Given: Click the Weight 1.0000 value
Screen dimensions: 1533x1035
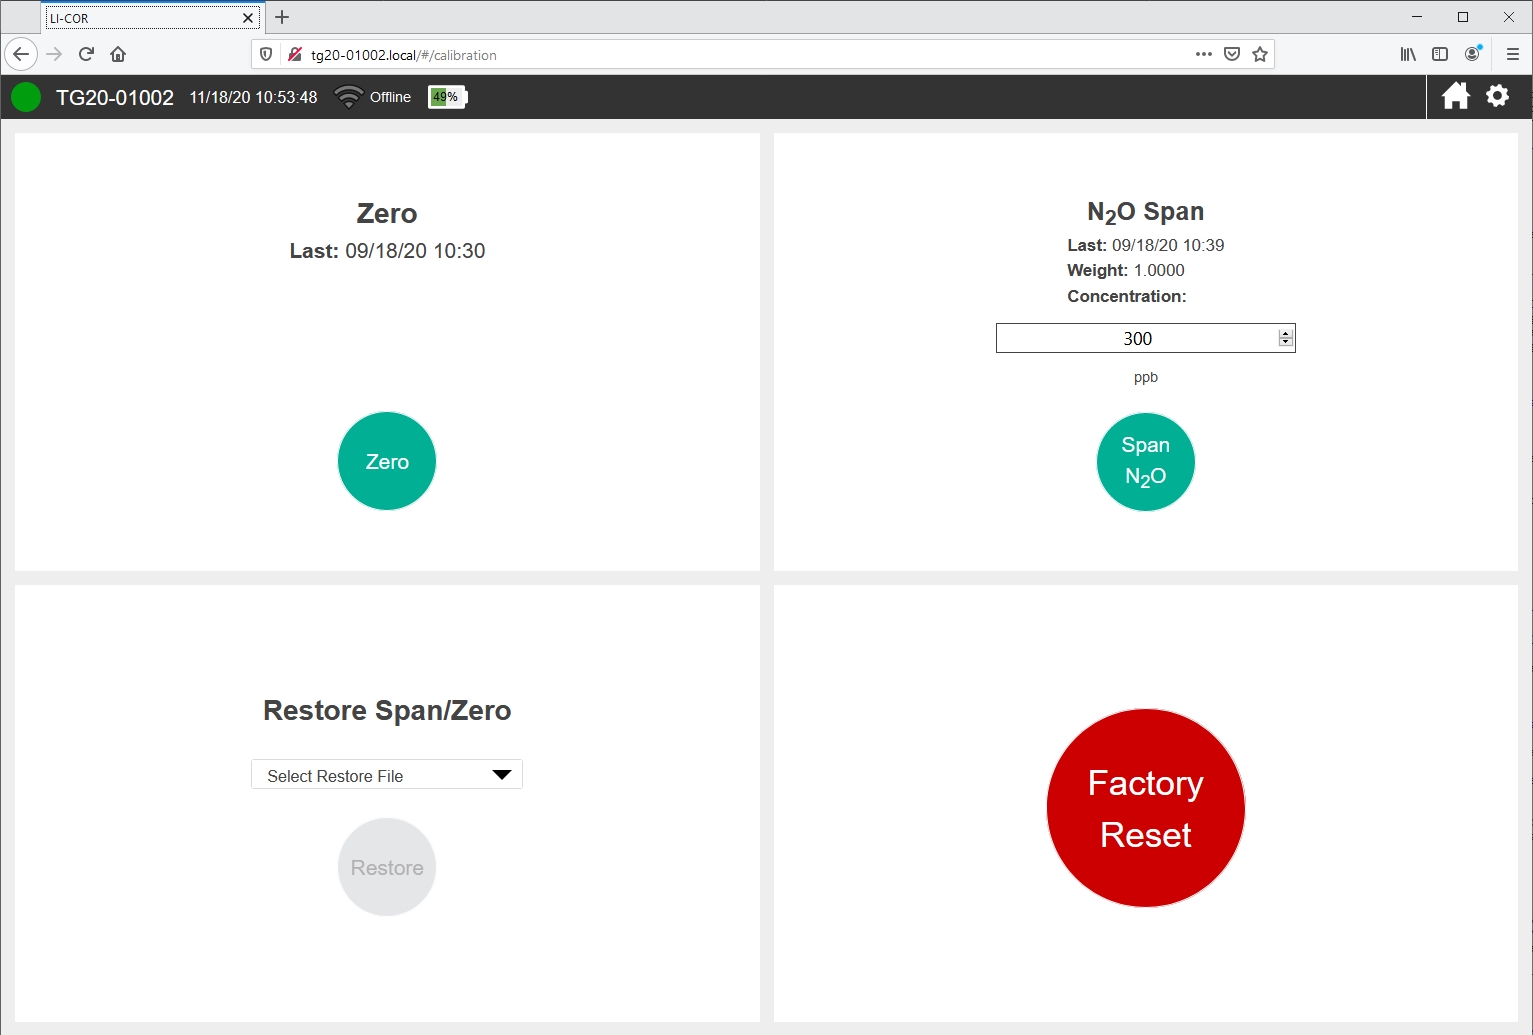Looking at the screenshot, I should [1159, 270].
